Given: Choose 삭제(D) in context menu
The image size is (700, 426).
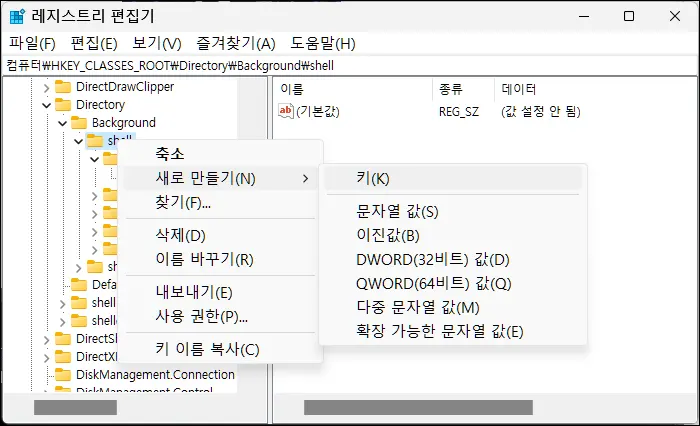Looking at the screenshot, I should (221, 235).
